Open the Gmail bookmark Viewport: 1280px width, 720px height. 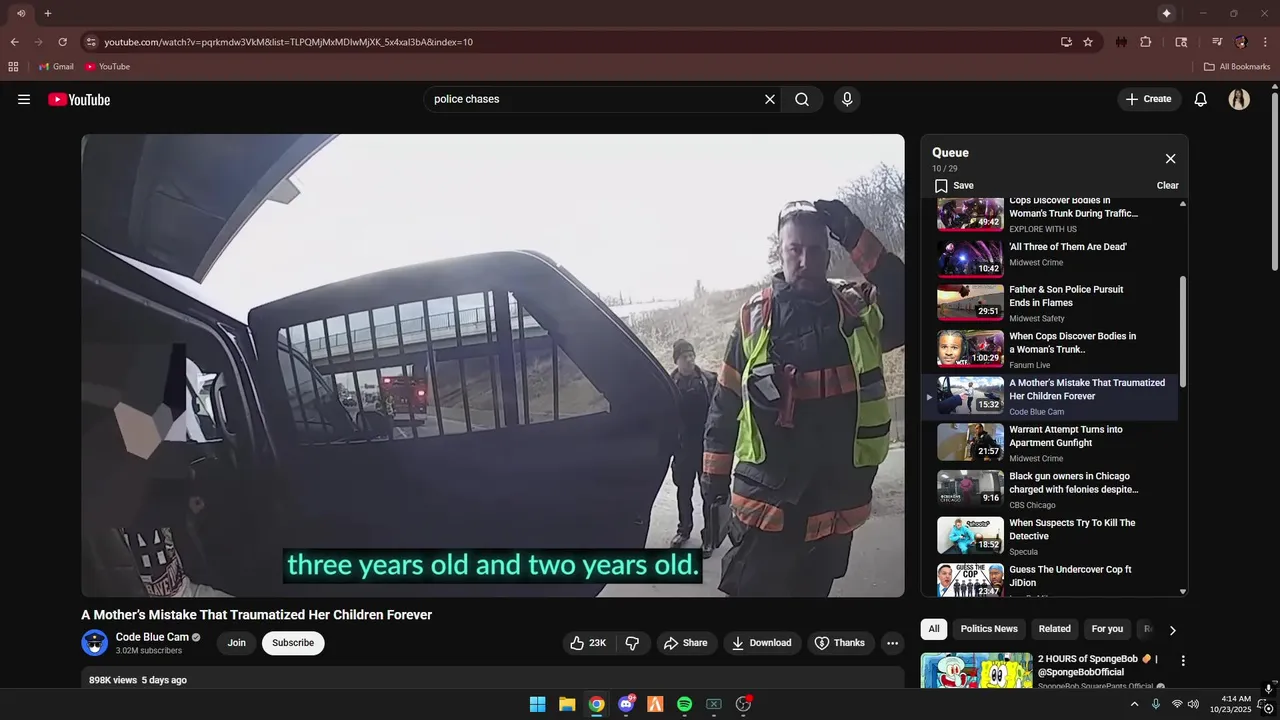point(57,66)
